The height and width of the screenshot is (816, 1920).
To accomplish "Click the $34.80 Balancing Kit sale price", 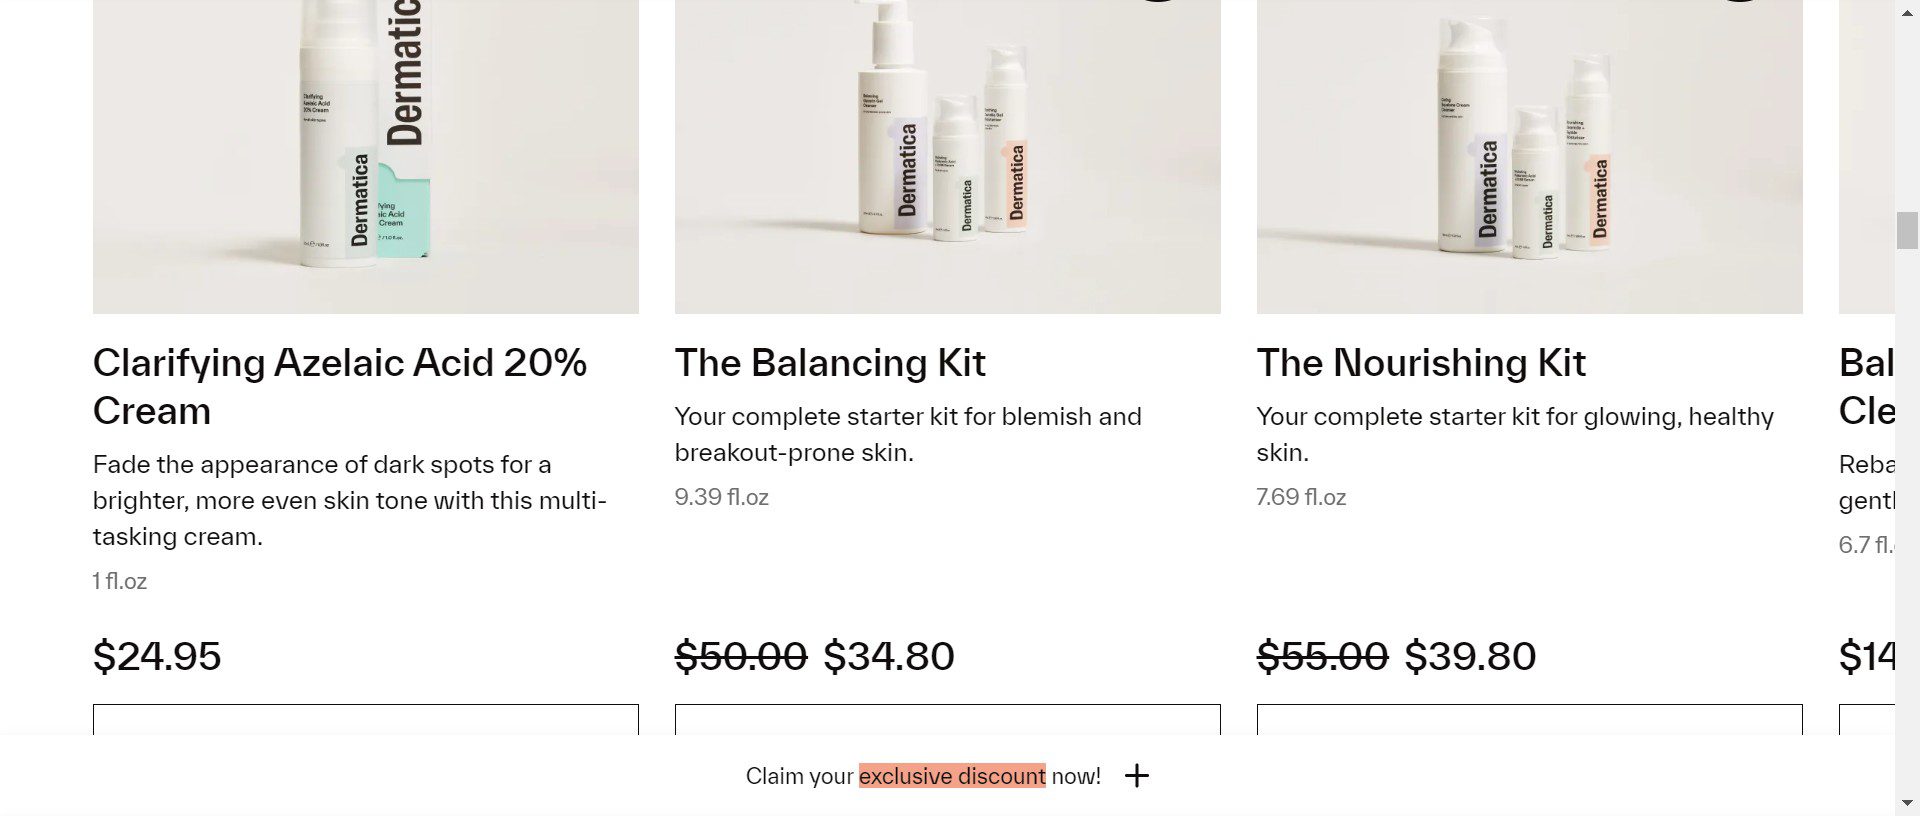I will point(889,657).
